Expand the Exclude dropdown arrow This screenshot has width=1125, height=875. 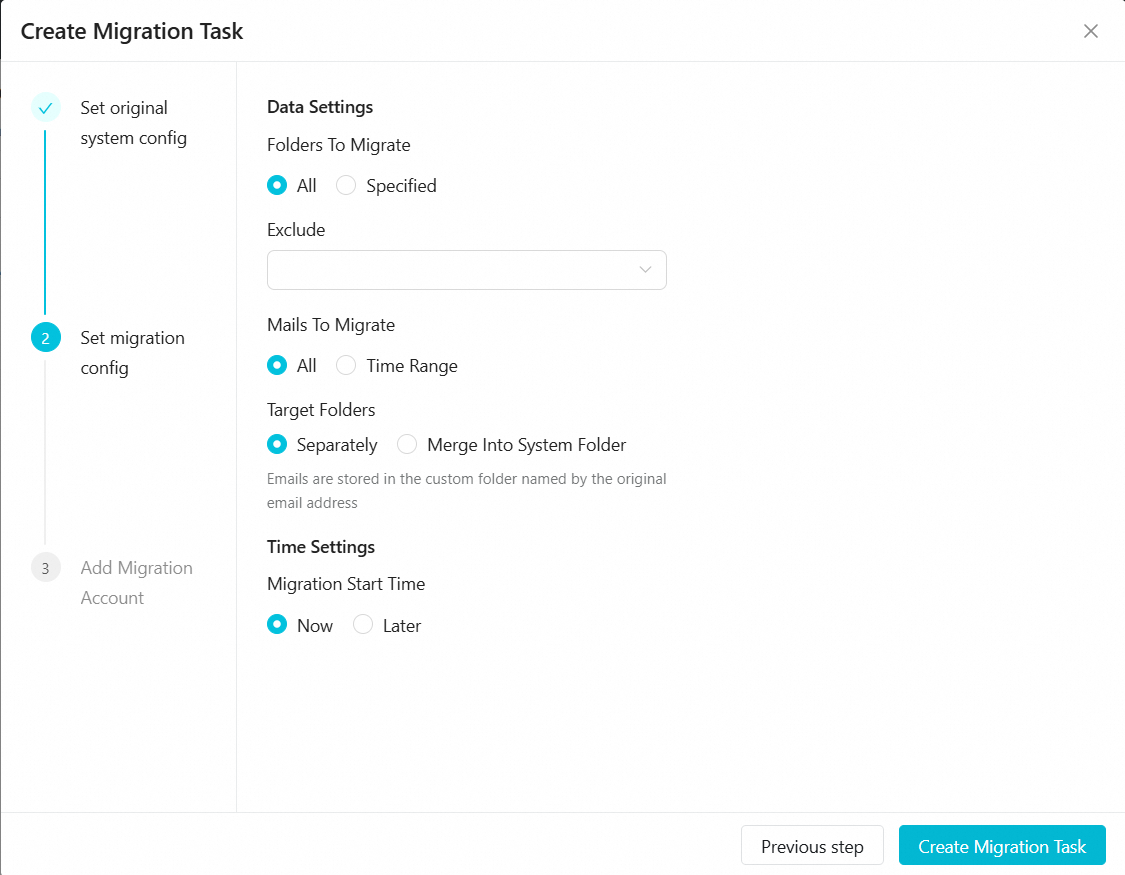point(645,270)
